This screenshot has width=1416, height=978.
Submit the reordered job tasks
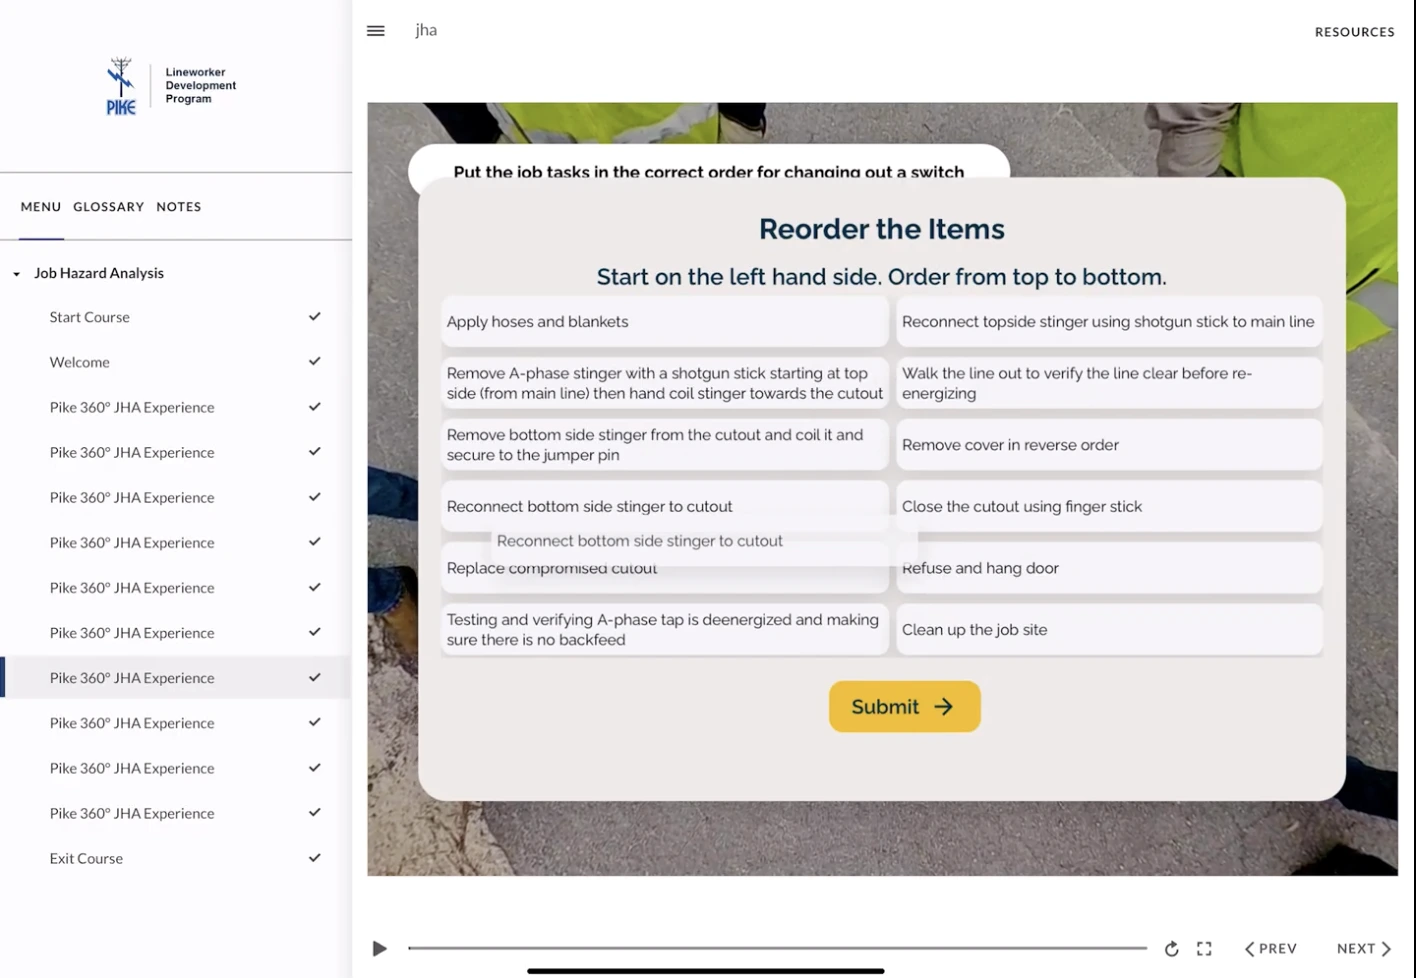903,706
